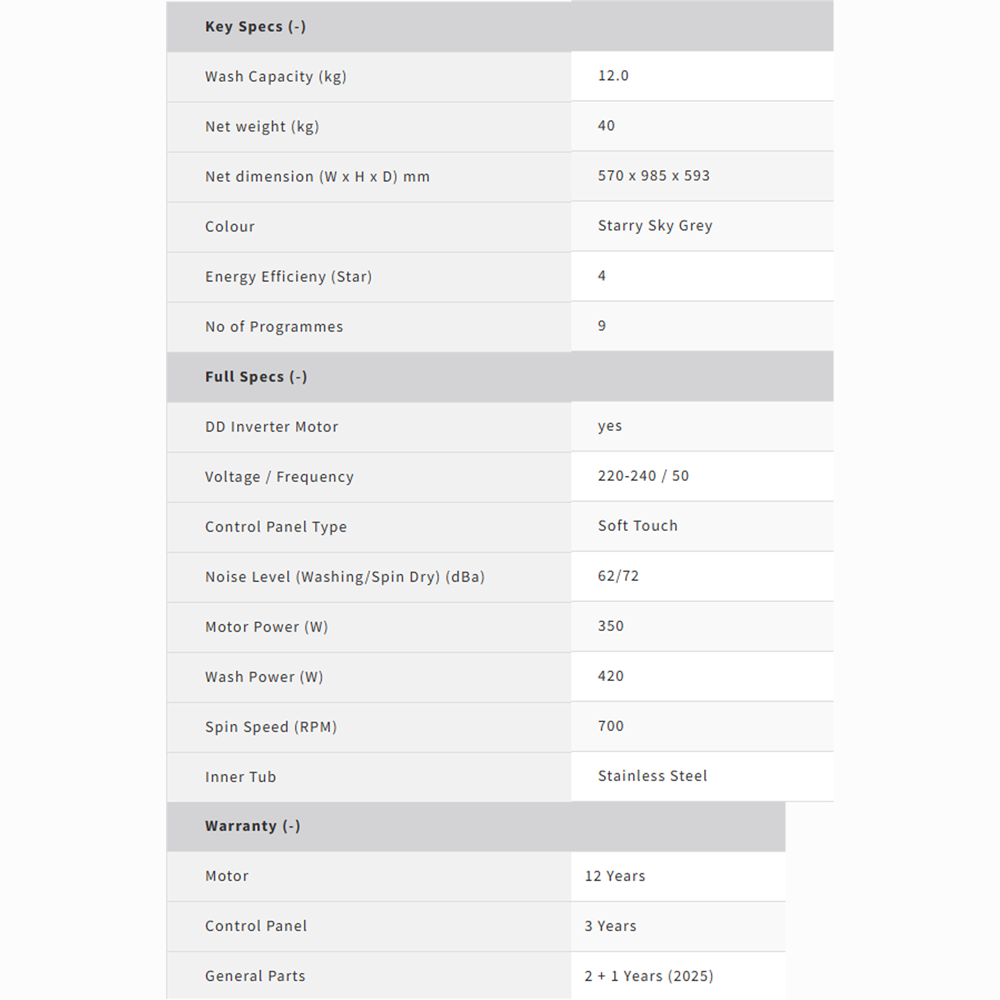Collapse the Full Specs section
Screen dimensions: 1000x1000
coord(256,377)
